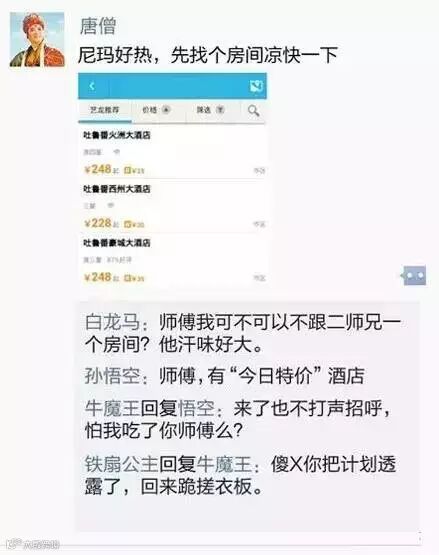Viewport: 439px width, 555px height.
Task: Select the 艺龙推荐 tab
Action: tap(104, 110)
